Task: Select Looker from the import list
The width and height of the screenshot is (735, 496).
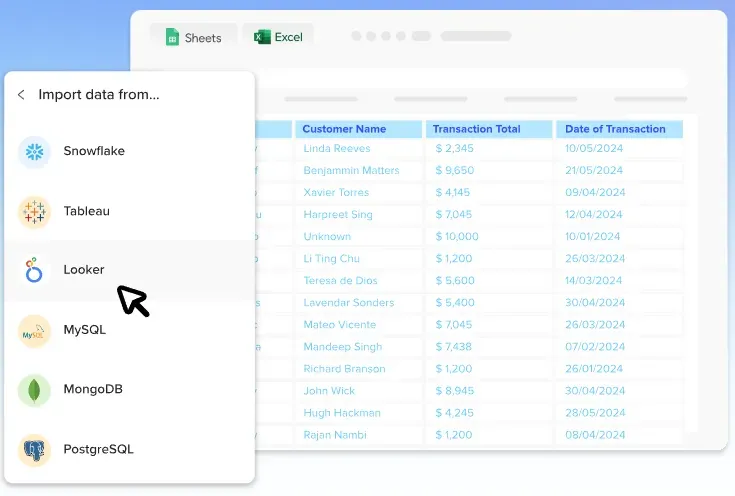Action: tap(129, 270)
